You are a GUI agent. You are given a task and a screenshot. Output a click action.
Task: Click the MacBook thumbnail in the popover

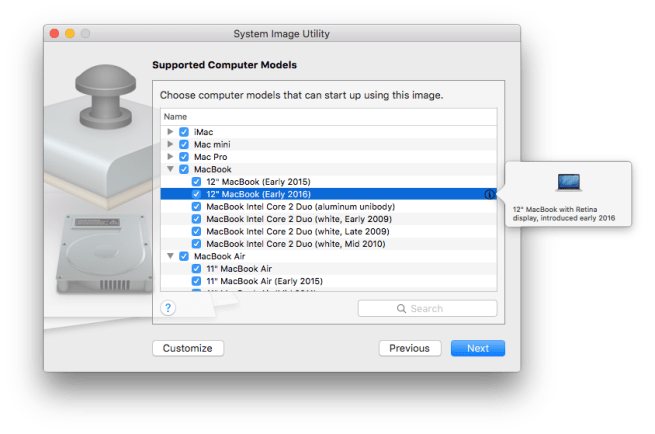(x=569, y=183)
